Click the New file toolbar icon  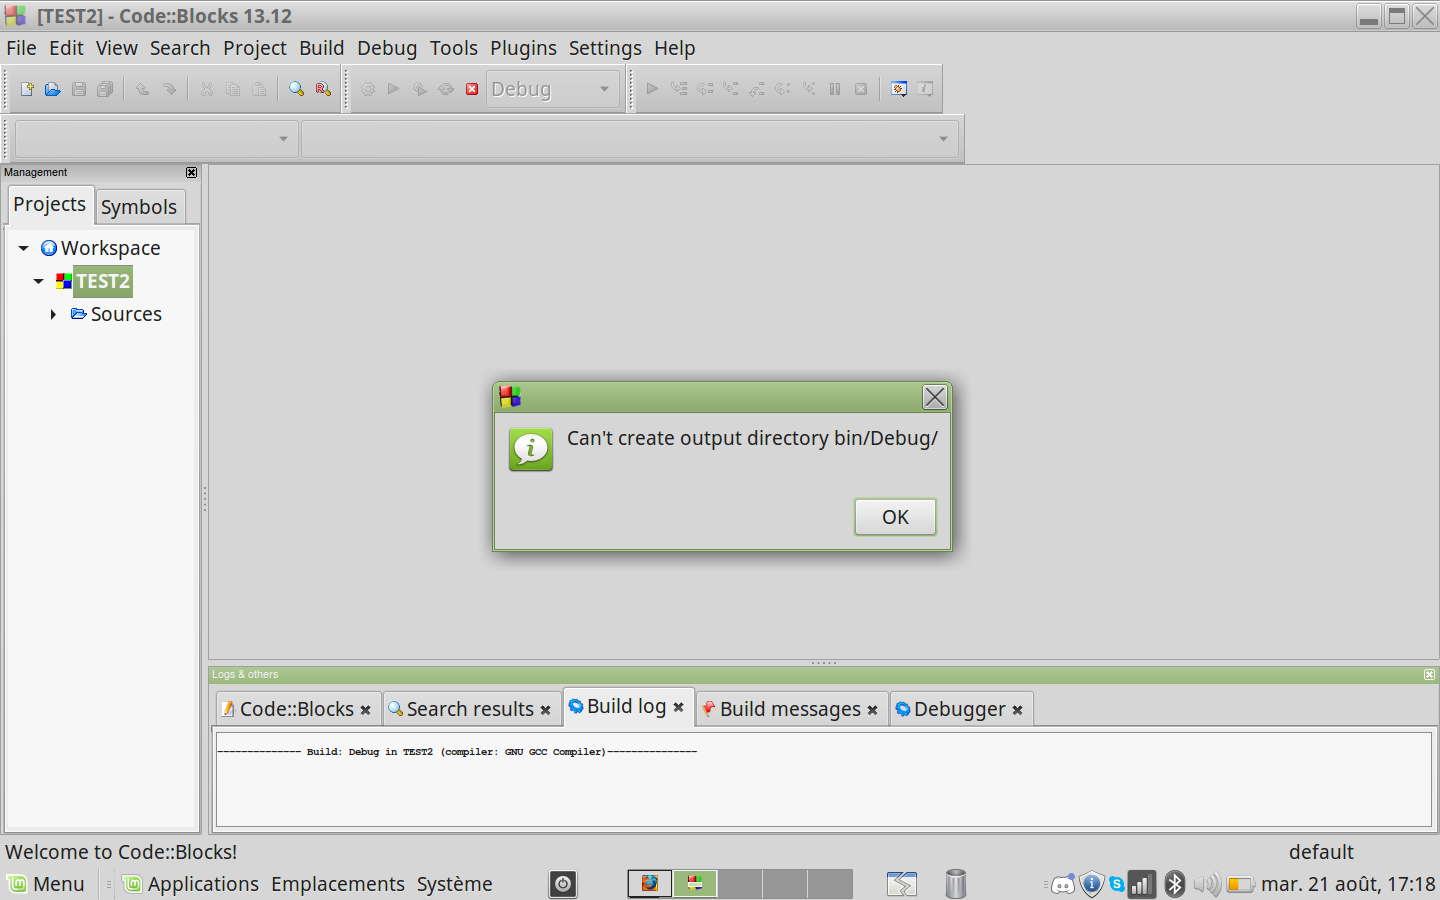(27, 89)
